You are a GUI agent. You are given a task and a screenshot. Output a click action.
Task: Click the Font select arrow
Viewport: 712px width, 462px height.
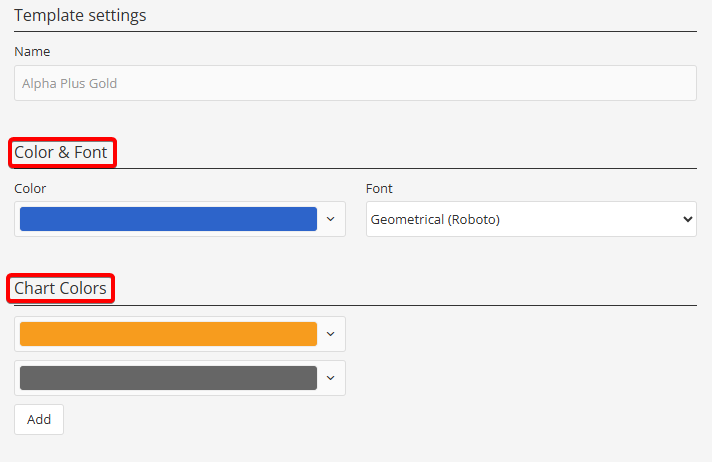pos(686,219)
